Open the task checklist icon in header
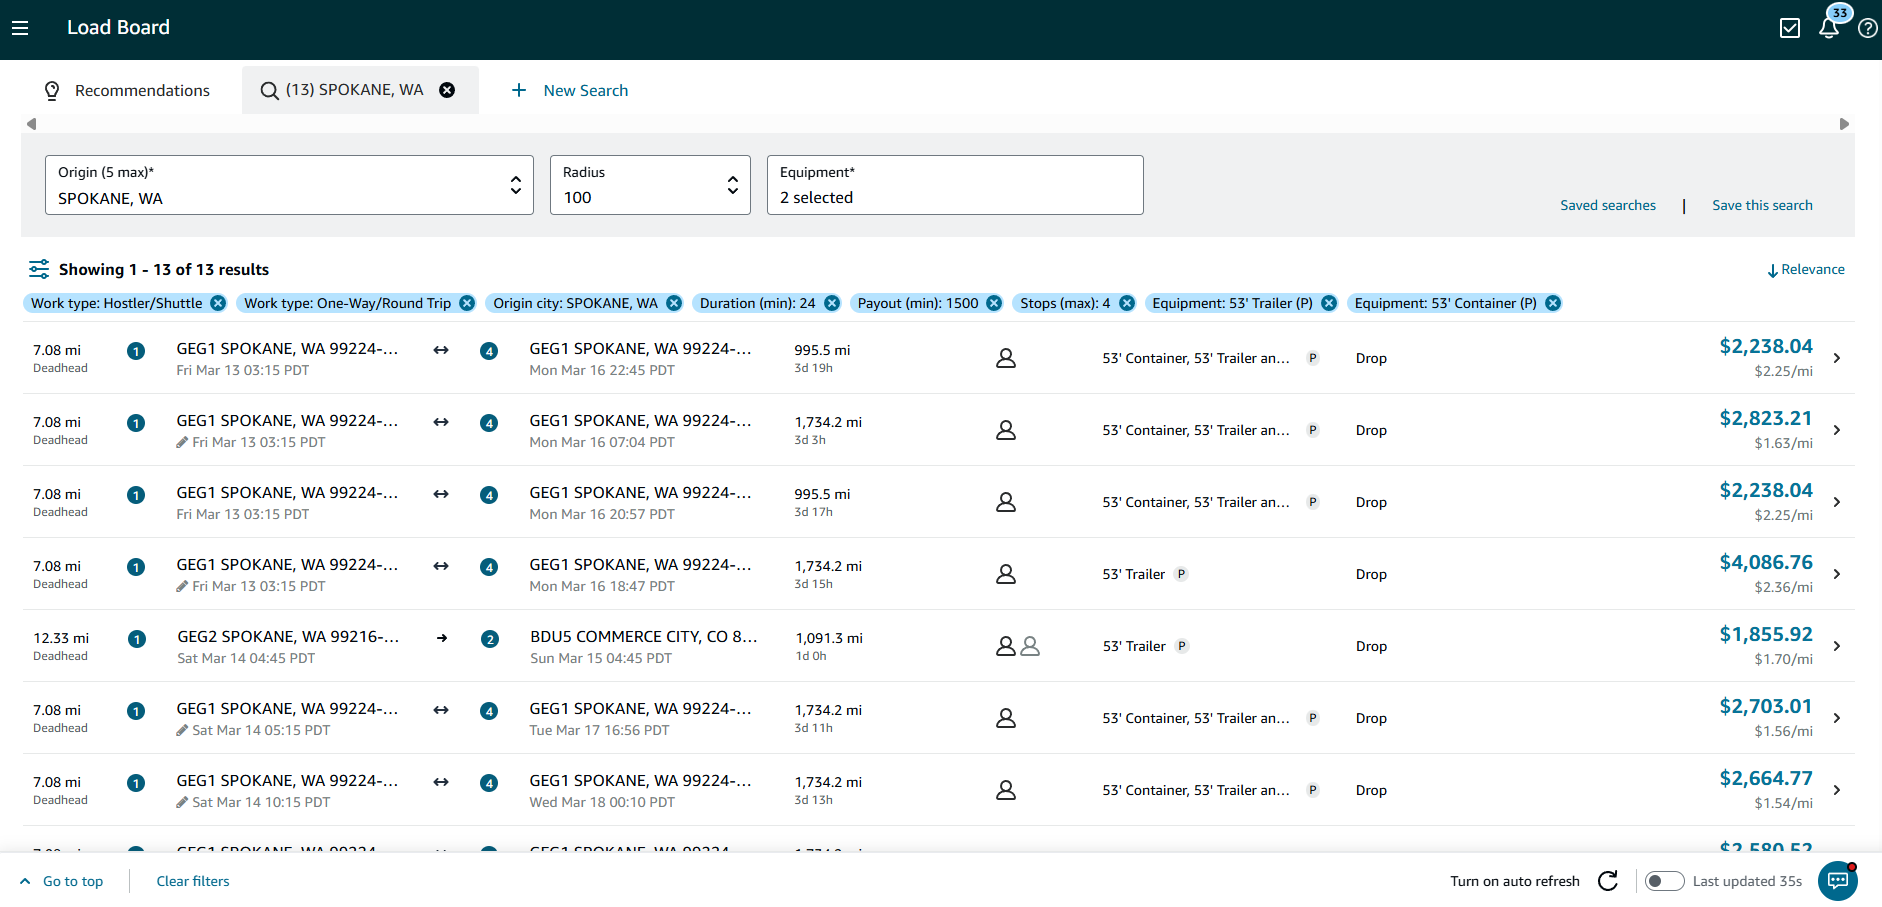The height and width of the screenshot is (907, 1882). pyautogui.click(x=1790, y=28)
